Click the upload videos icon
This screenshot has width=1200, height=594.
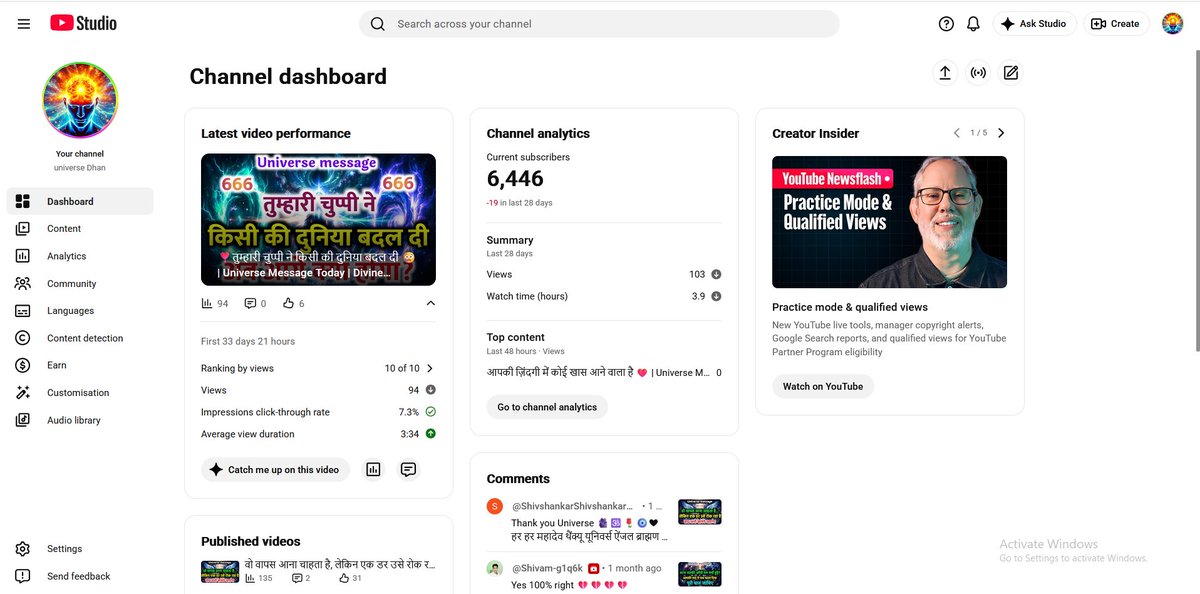tap(944, 73)
